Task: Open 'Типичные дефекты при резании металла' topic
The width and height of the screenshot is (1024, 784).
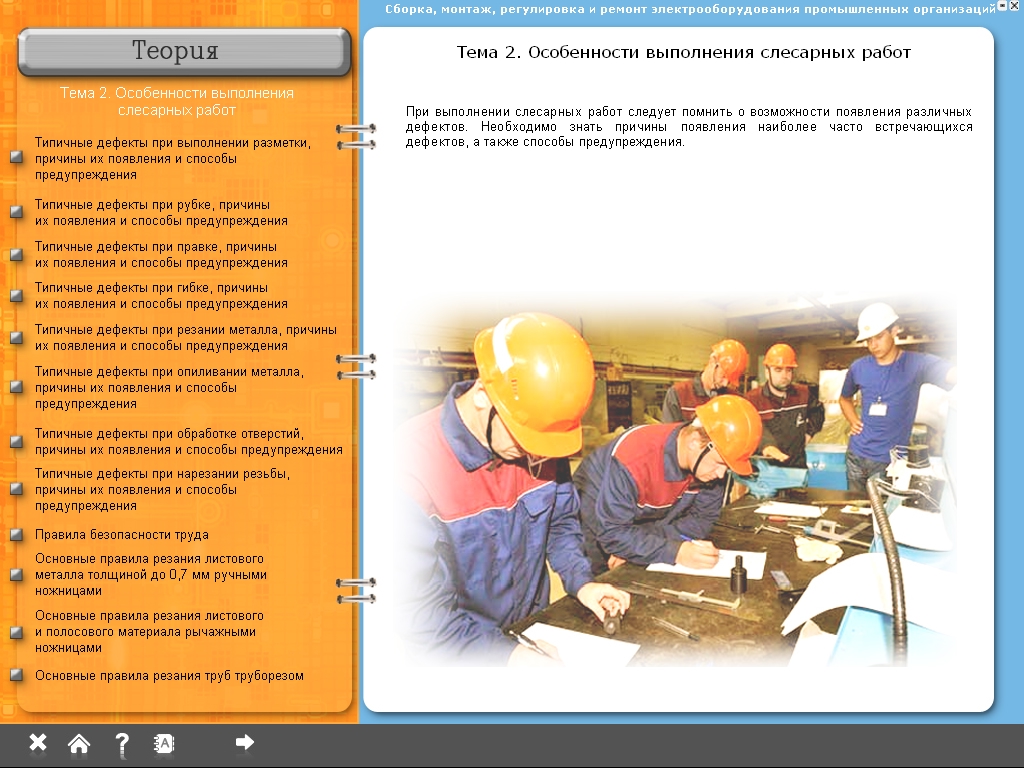Action: [x=185, y=337]
